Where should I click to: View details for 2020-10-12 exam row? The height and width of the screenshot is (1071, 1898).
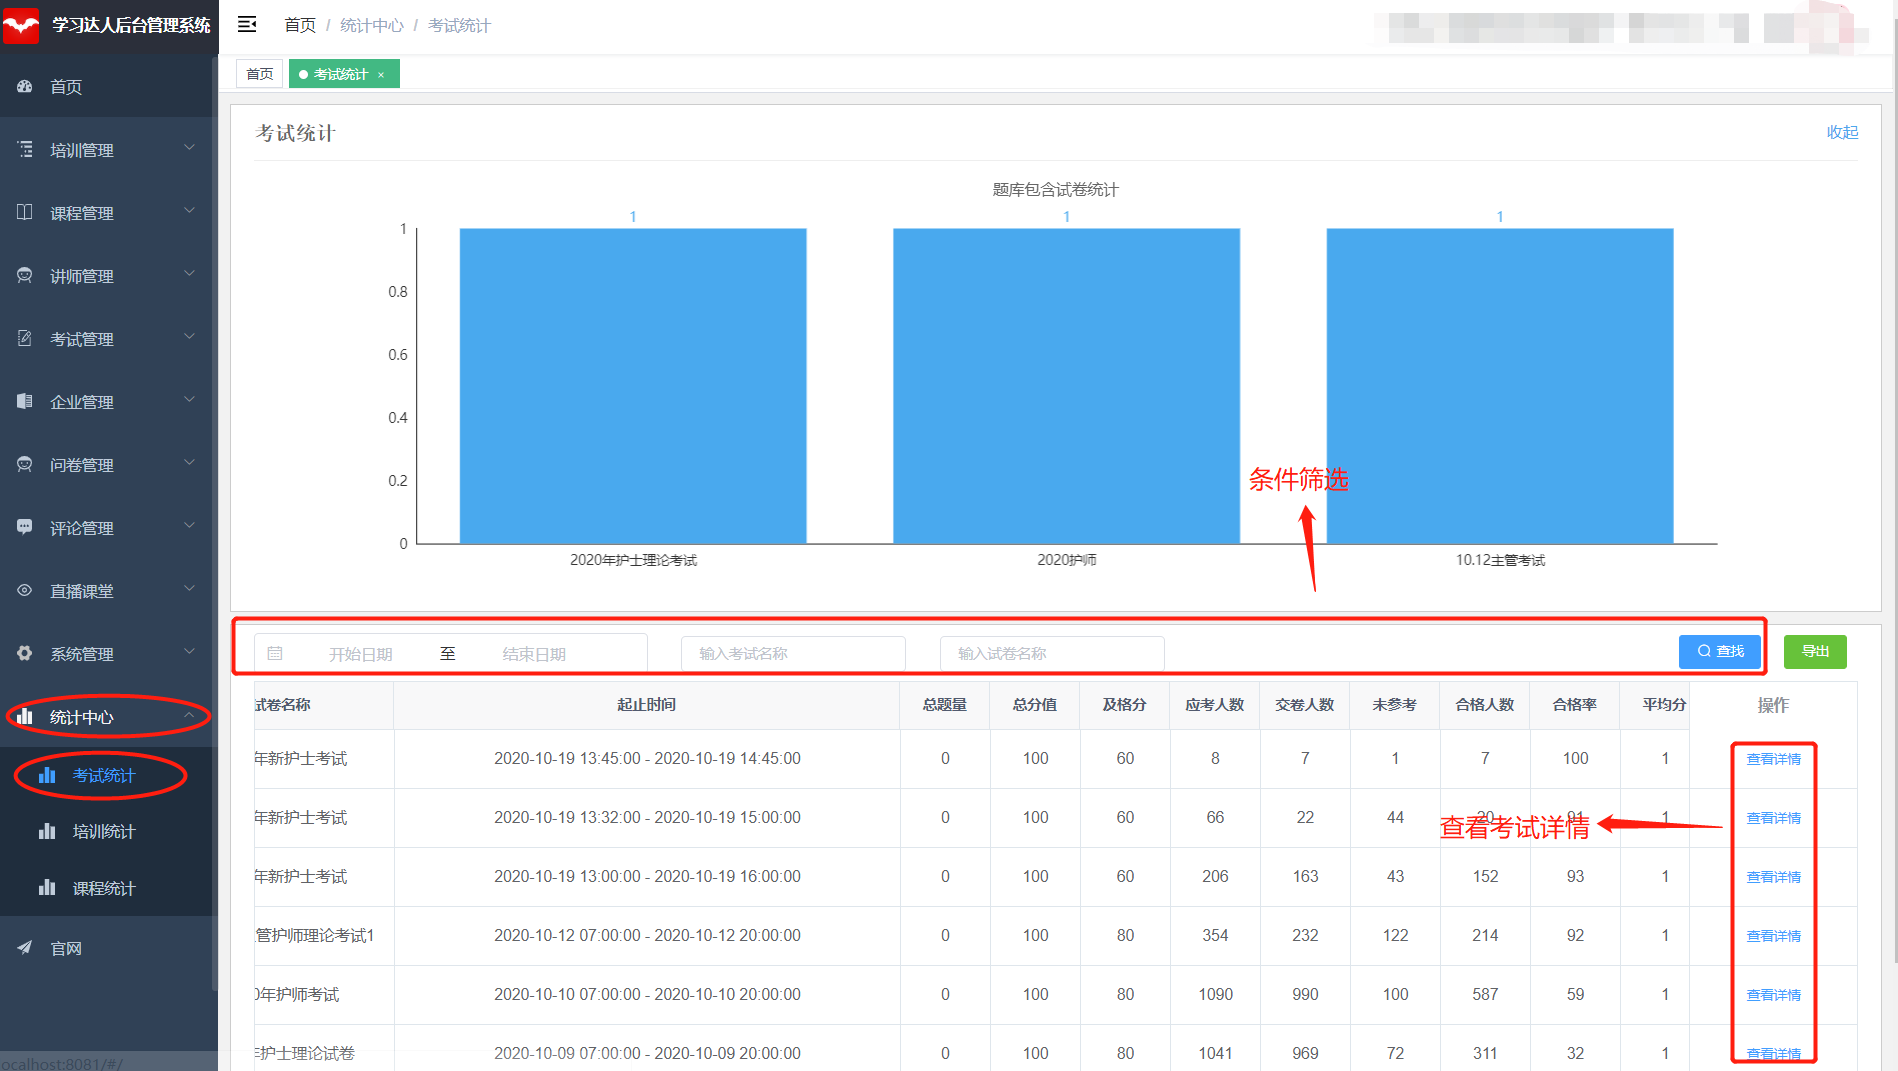pos(1773,936)
